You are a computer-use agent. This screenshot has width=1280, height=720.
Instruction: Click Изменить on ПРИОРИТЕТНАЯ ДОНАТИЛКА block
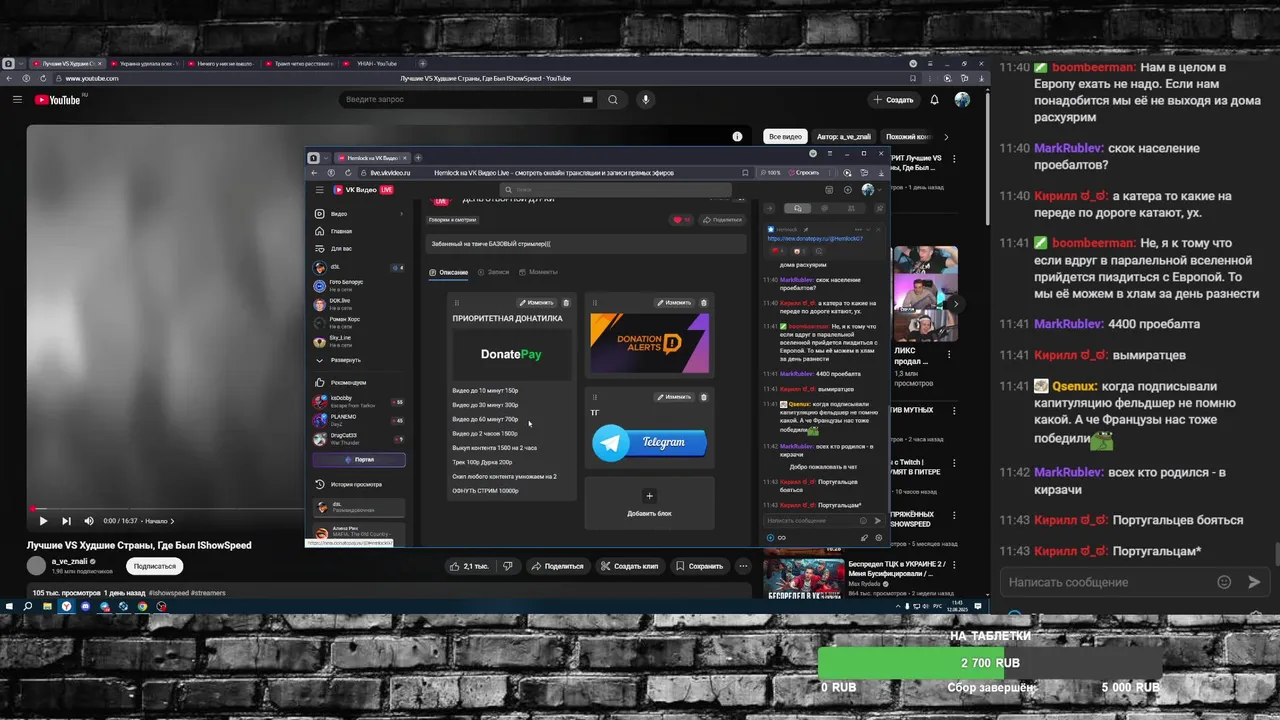tap(536, 302)
